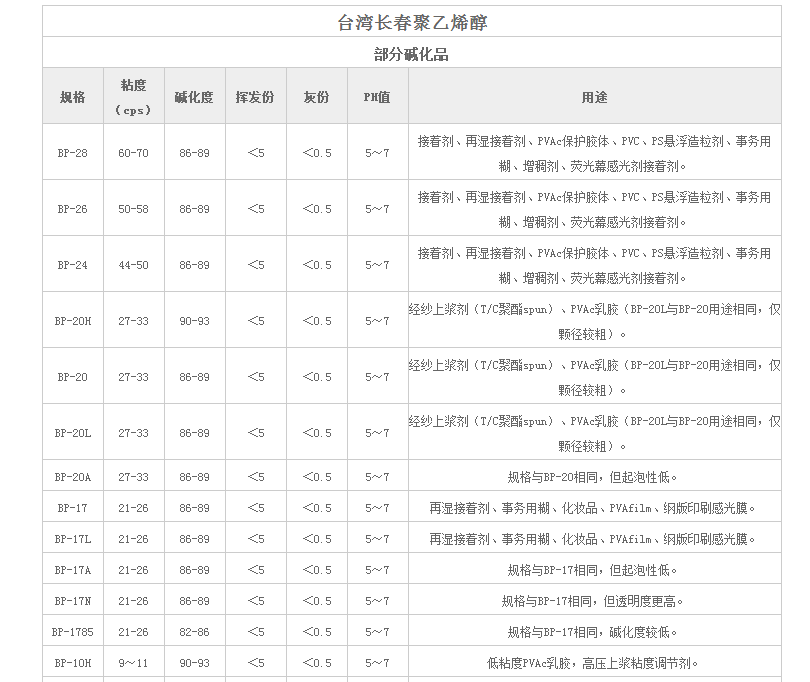Screen dimensions: 810x682
Task: Click the BP-20A usage text about 起泡性低
Action: pyautogui.click(x=593, y=477)
